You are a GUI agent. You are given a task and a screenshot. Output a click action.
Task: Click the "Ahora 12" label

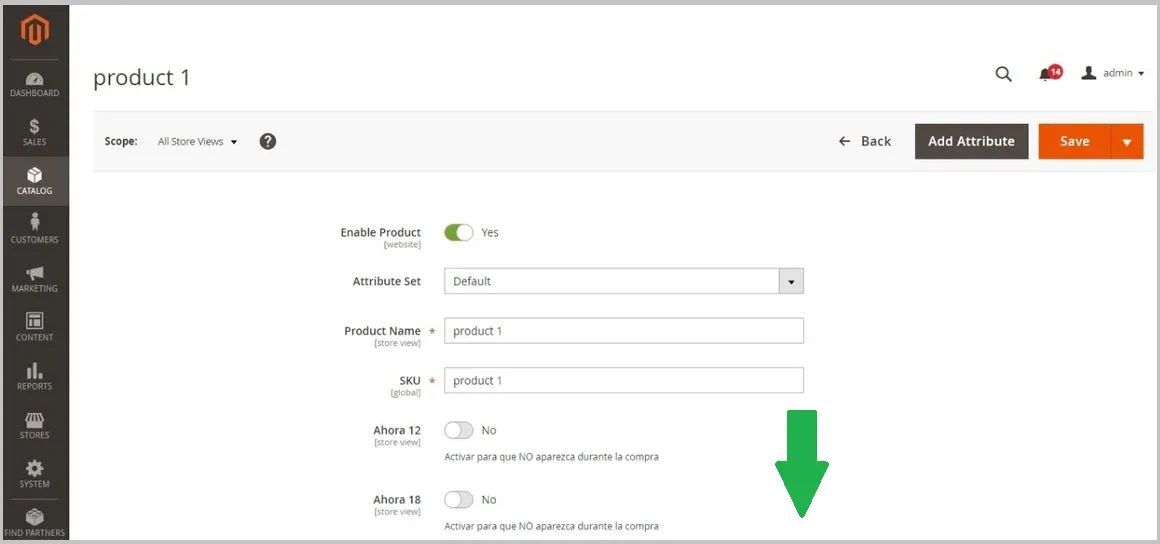pyautogui.click(x=397, y=430)
